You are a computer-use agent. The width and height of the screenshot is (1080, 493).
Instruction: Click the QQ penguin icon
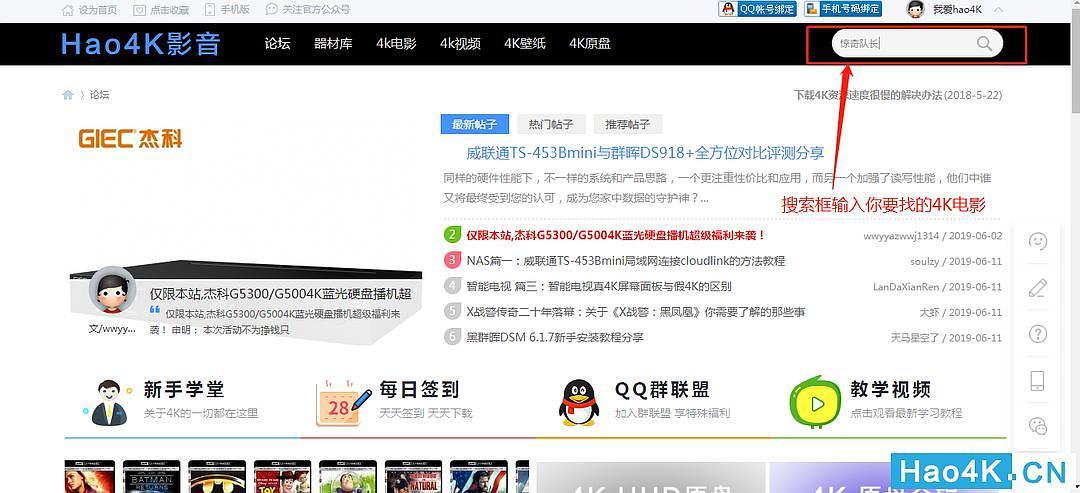pos(578,402)
